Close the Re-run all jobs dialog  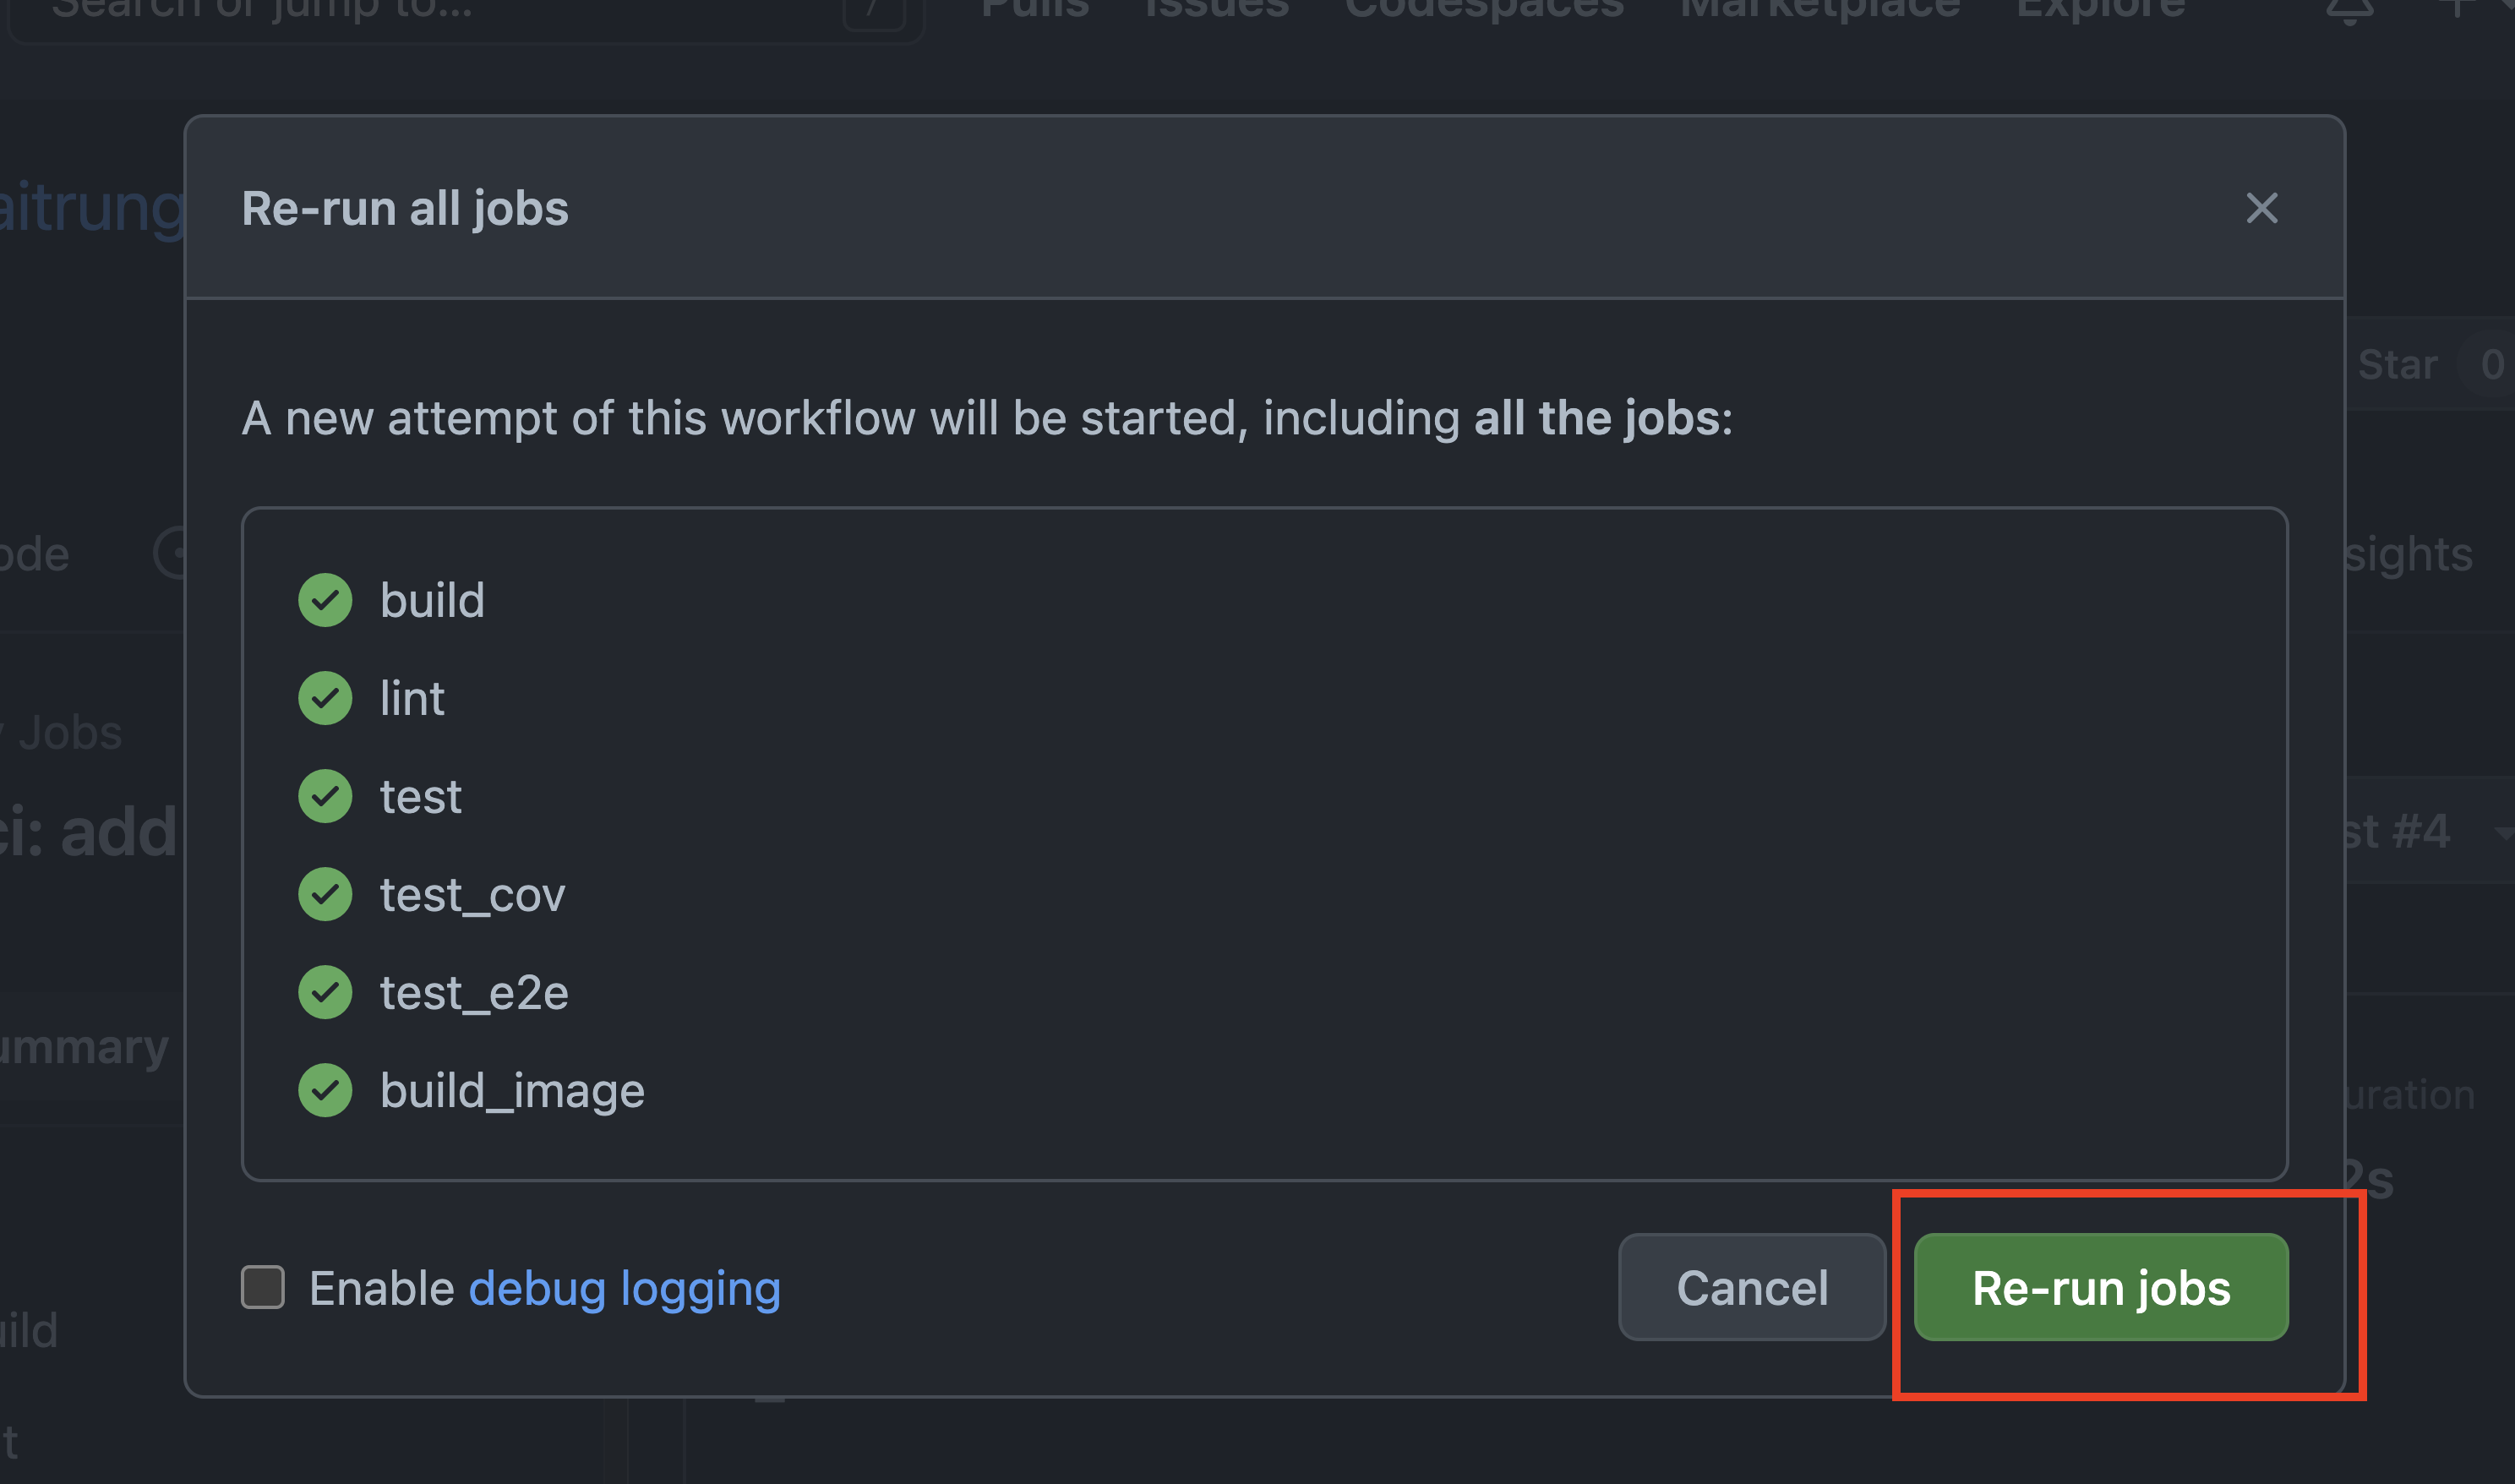[2262, 209]
